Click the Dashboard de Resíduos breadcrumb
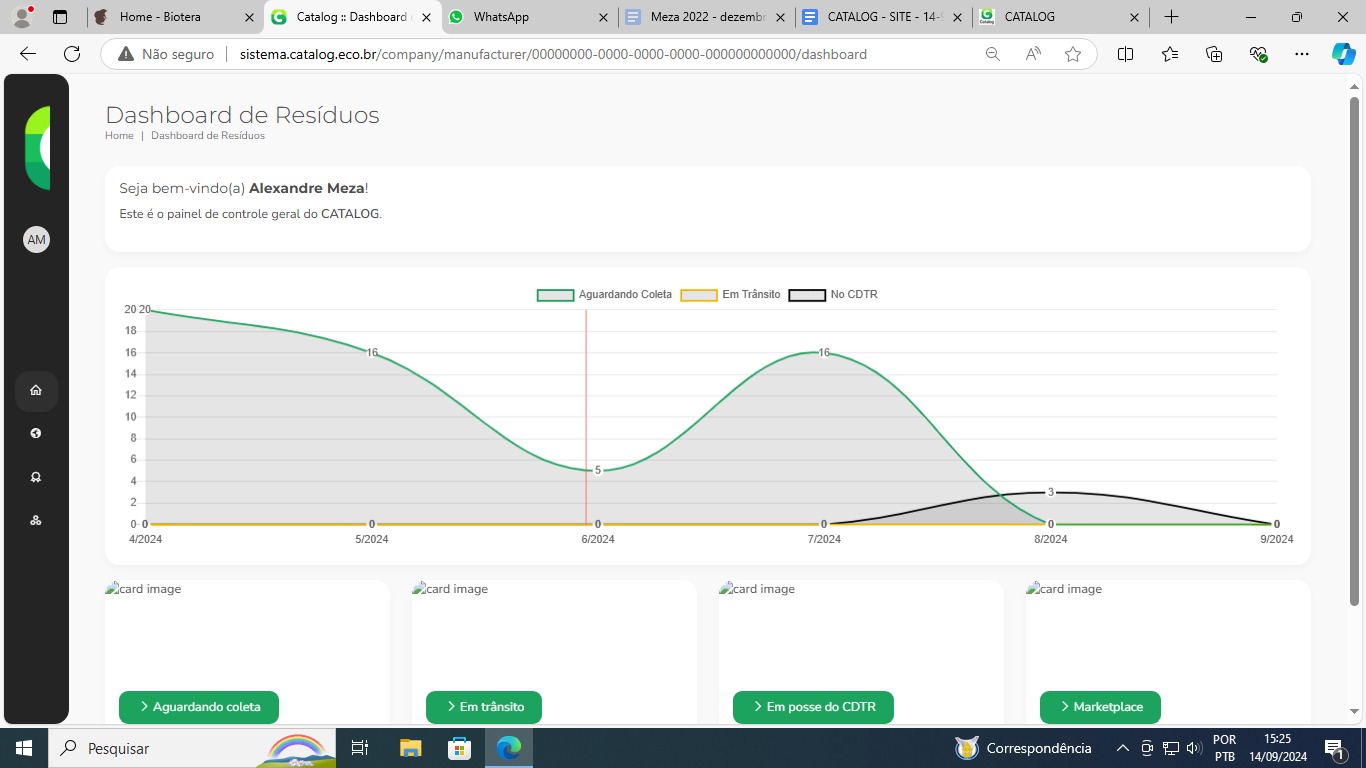 pos(208,136)
